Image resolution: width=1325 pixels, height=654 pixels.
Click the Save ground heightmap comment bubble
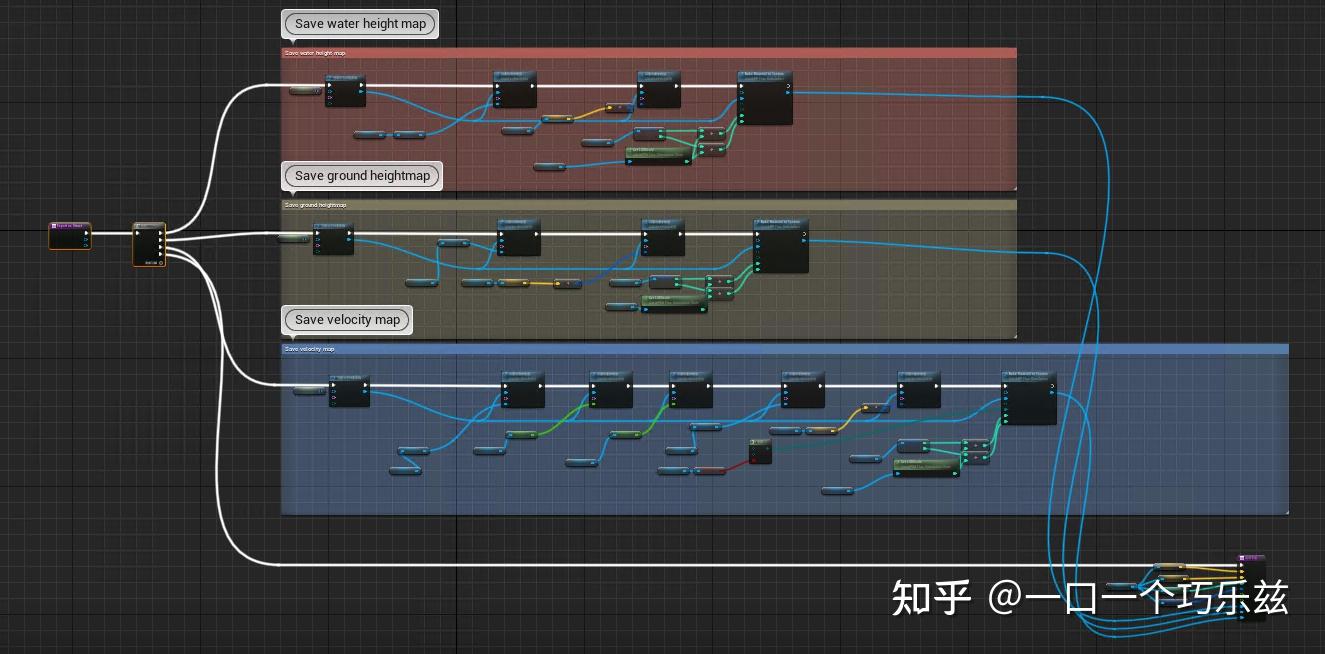pos(362,175)
